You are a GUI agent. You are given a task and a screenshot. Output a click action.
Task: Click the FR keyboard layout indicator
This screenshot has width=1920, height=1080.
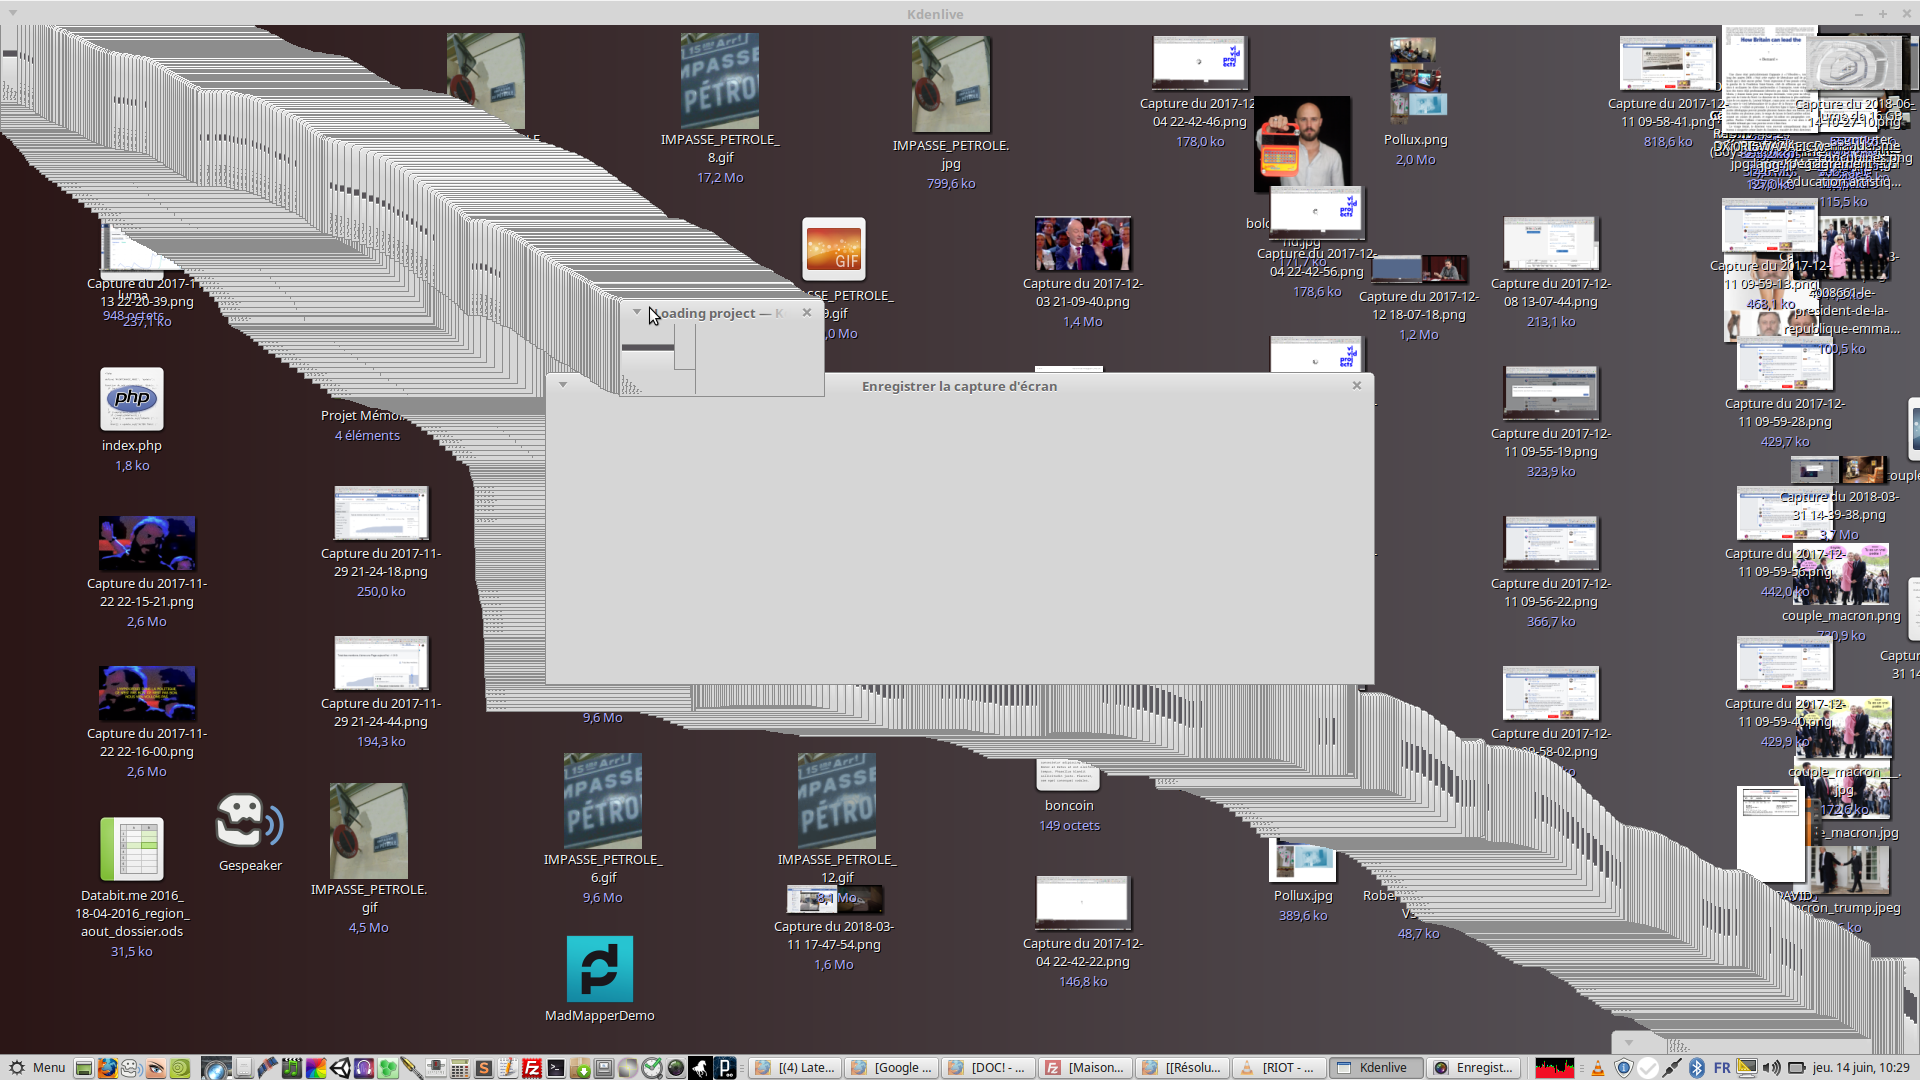[x=1722, y=1068]
